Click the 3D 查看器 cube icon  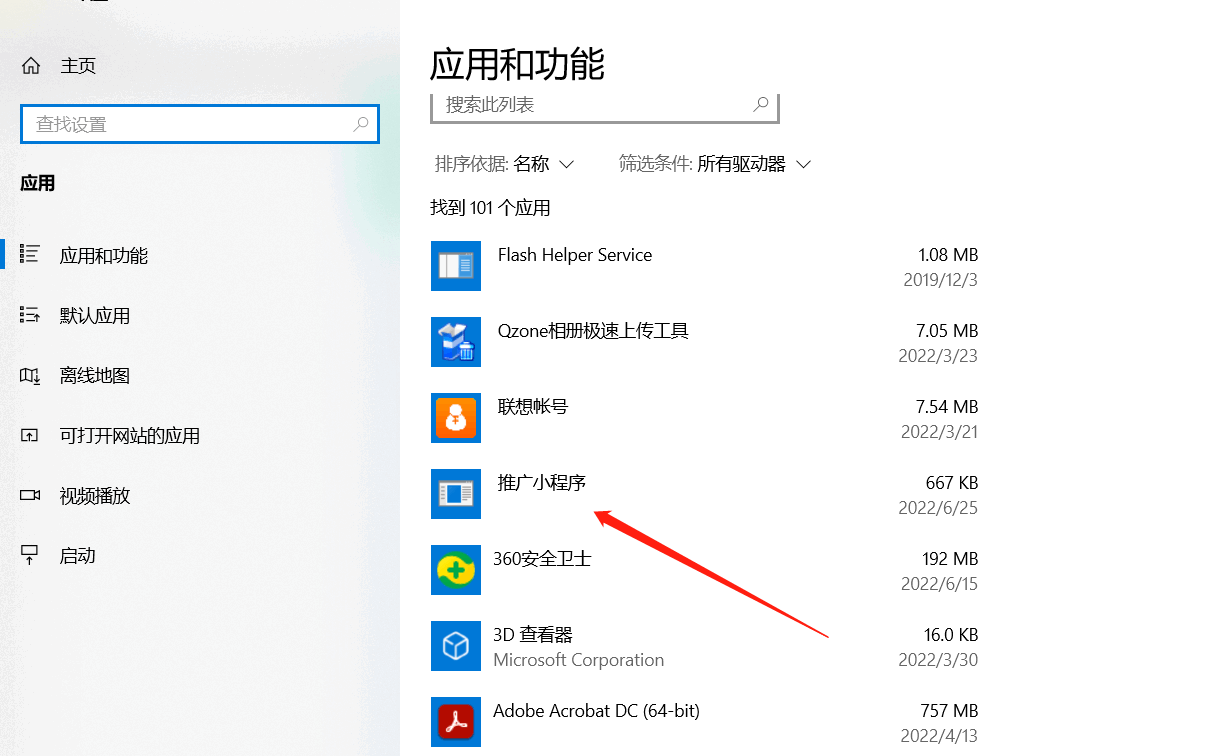456,646
